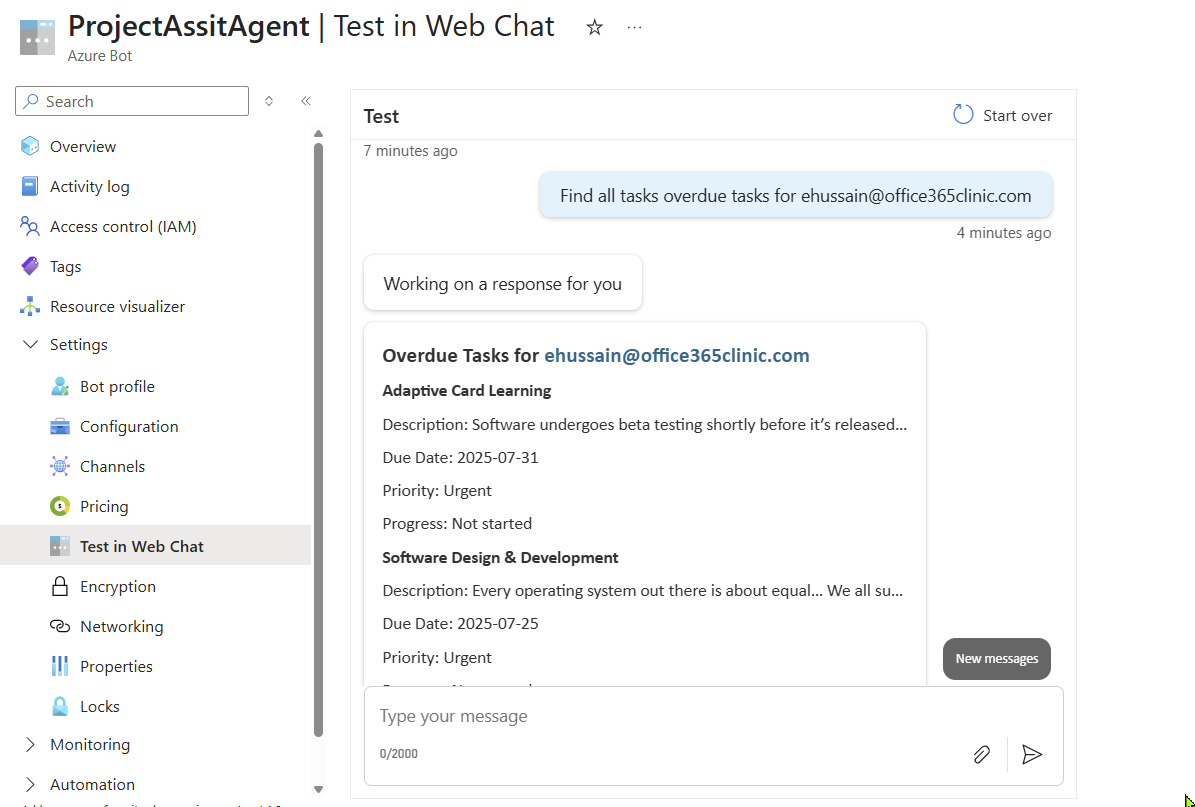Click the sidebar scroll up arrow
The height and width of the screenshot is (807, 1195).
click(x=319, y=134)
